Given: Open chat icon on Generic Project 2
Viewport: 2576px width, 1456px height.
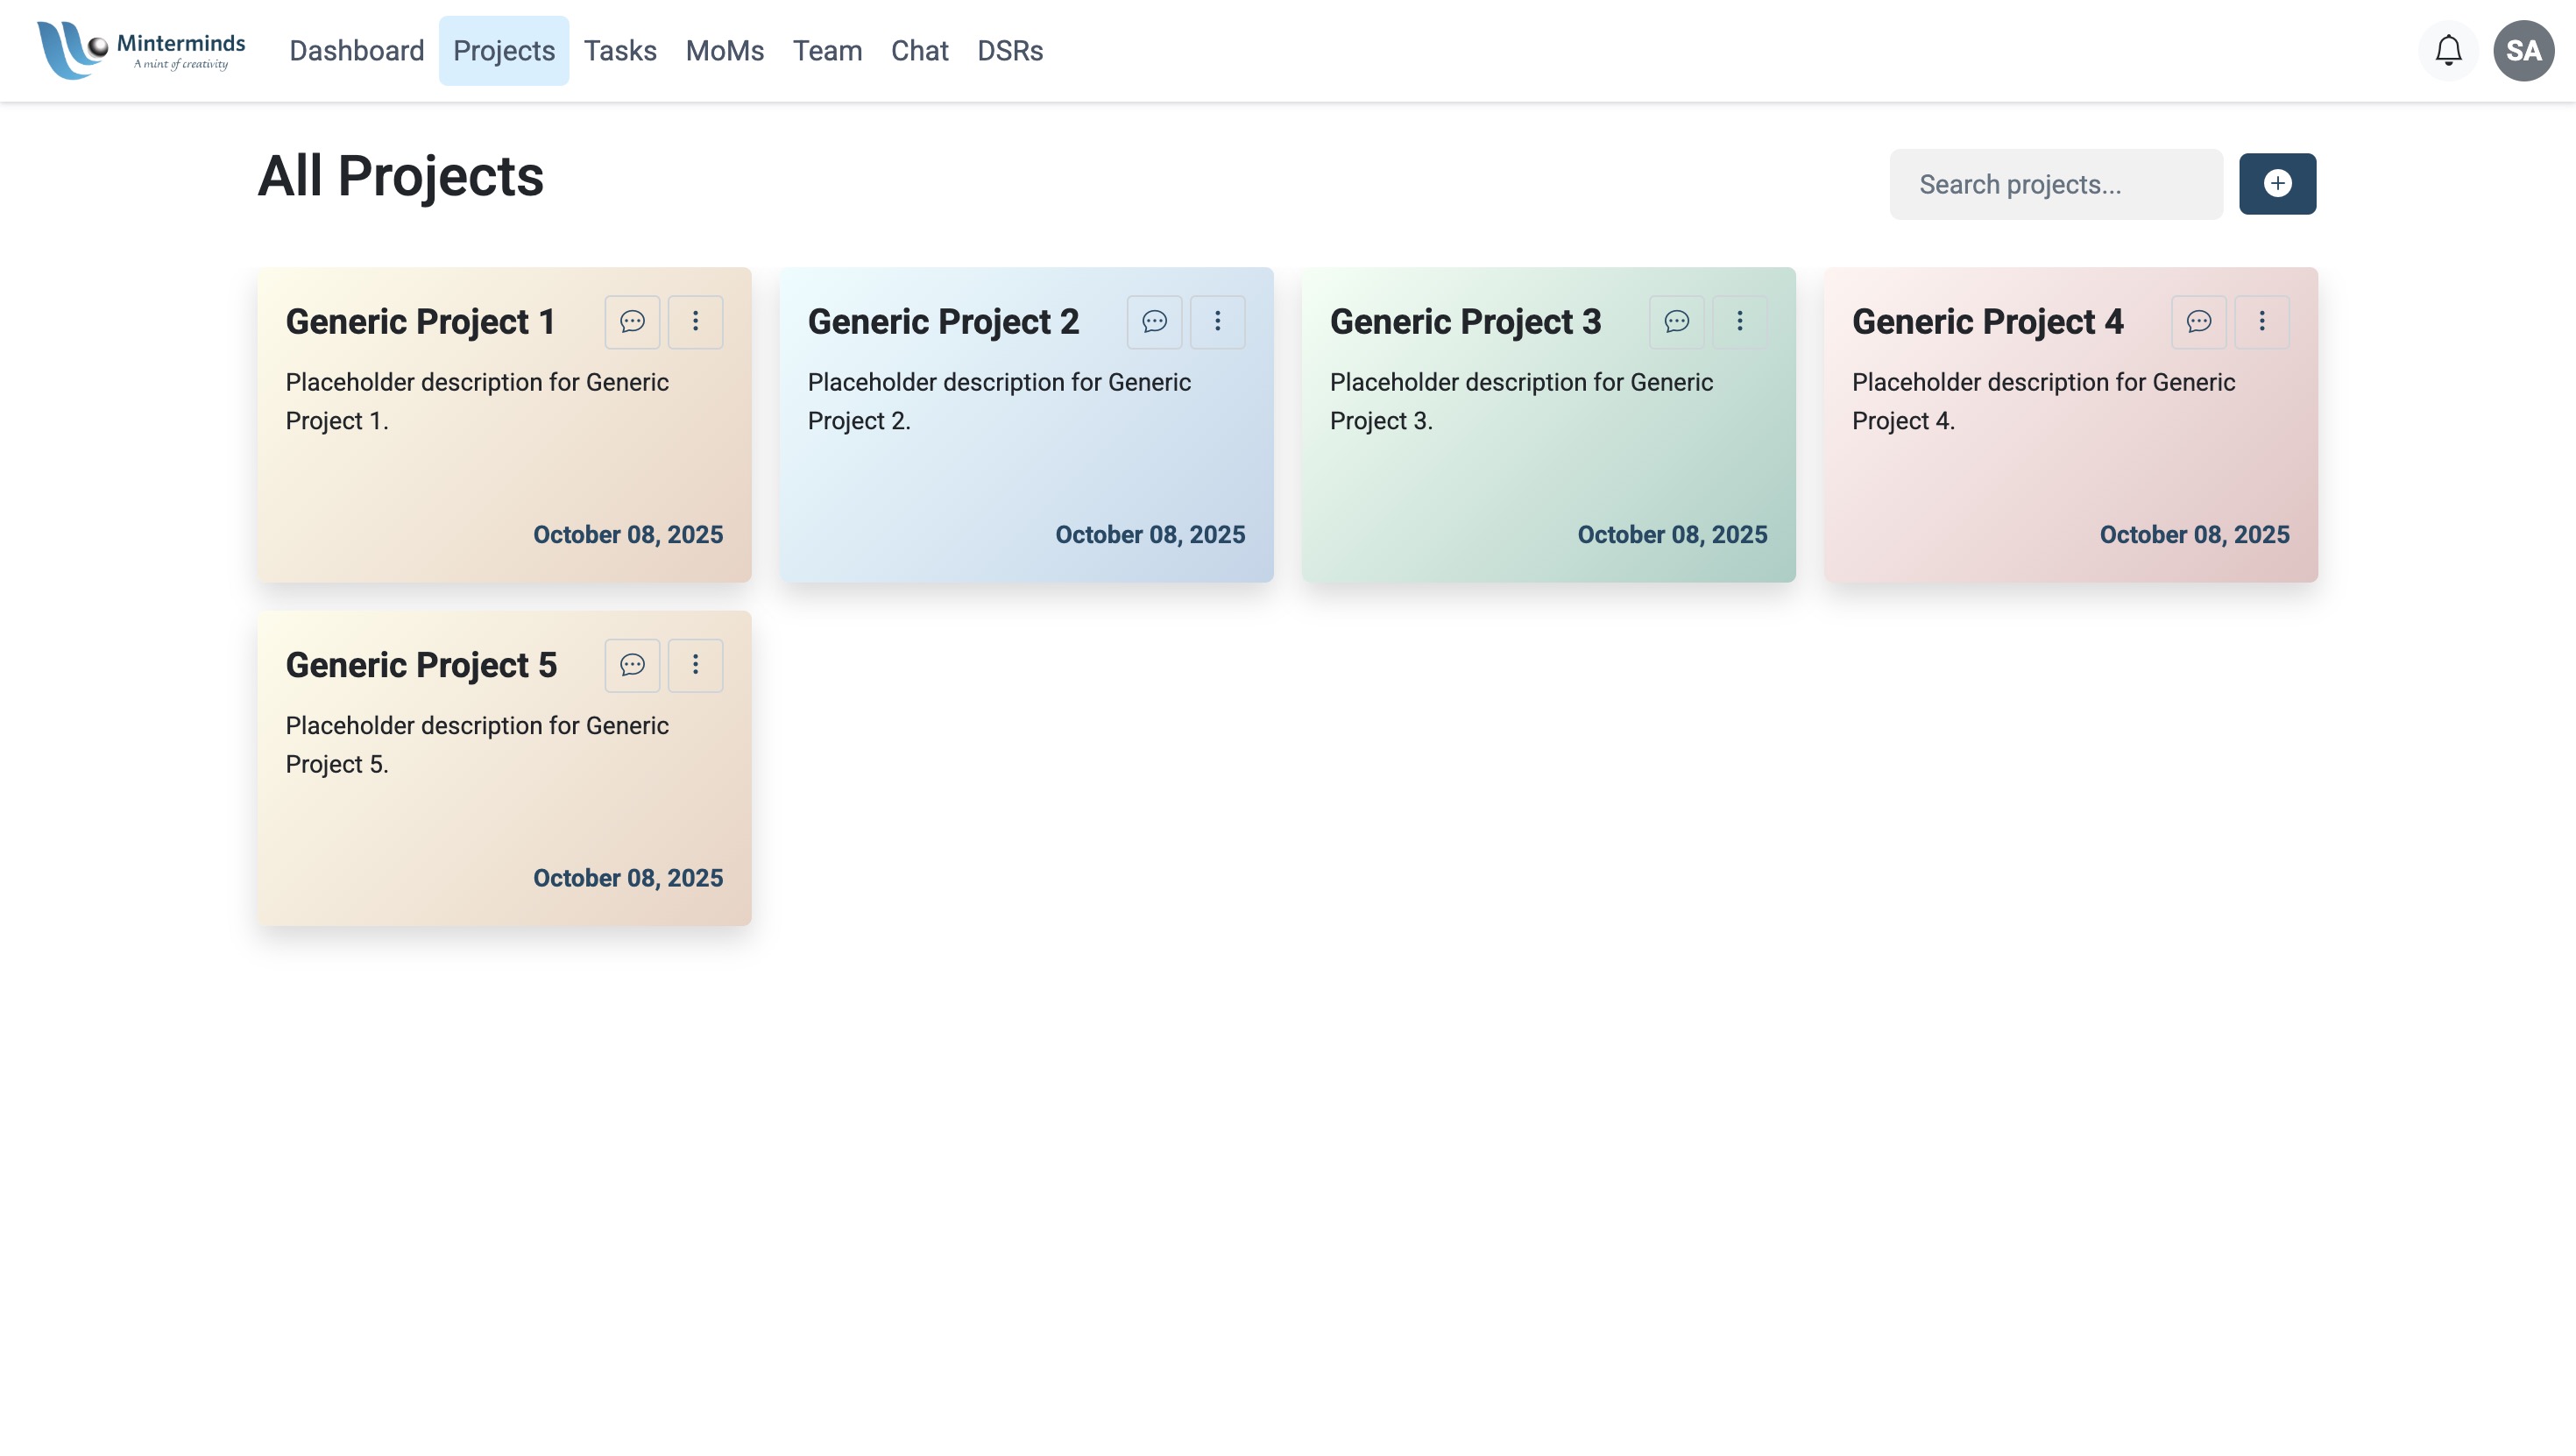Looking at the screenshot, I should pyautogui.click(x=1154, y=321).
